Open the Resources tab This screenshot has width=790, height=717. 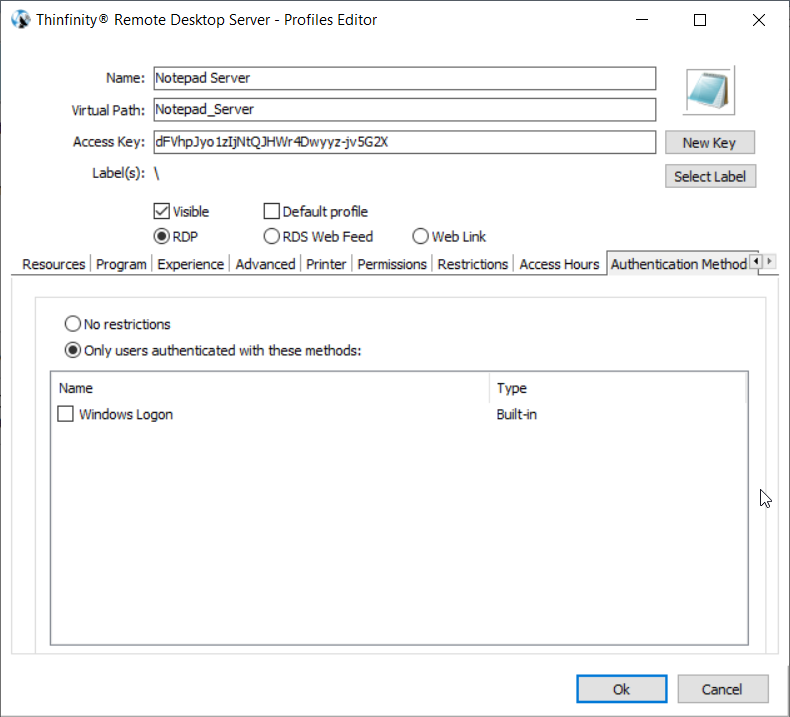tap(53, 264)
